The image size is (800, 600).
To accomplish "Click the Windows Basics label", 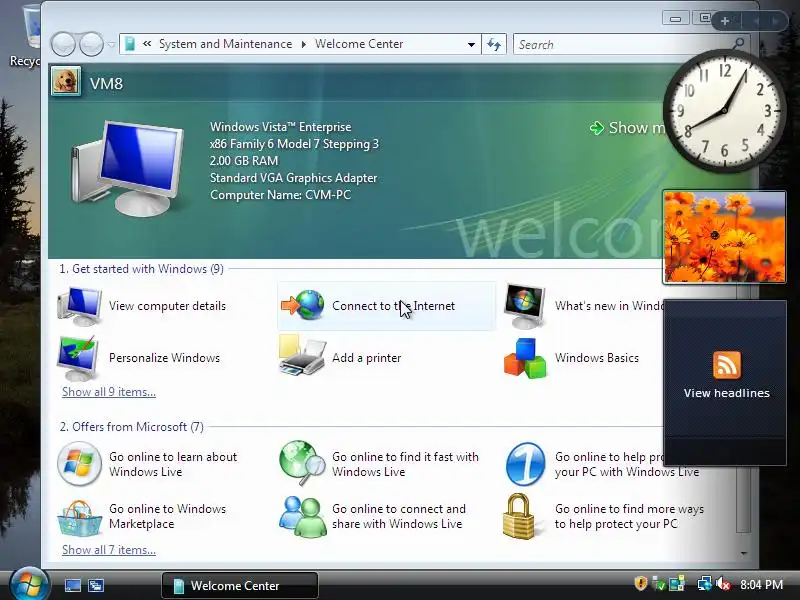I will (x=596, y=358).
